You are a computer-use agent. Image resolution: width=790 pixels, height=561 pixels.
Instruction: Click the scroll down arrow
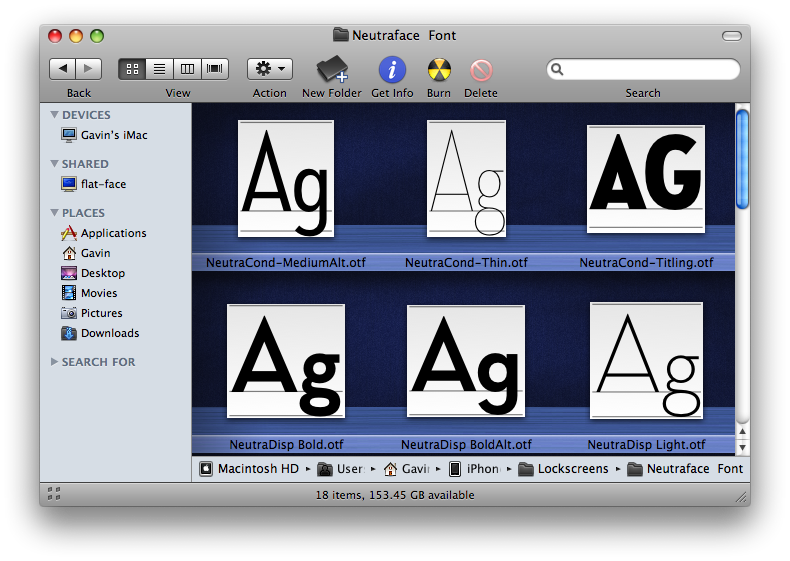click(742, 447)
